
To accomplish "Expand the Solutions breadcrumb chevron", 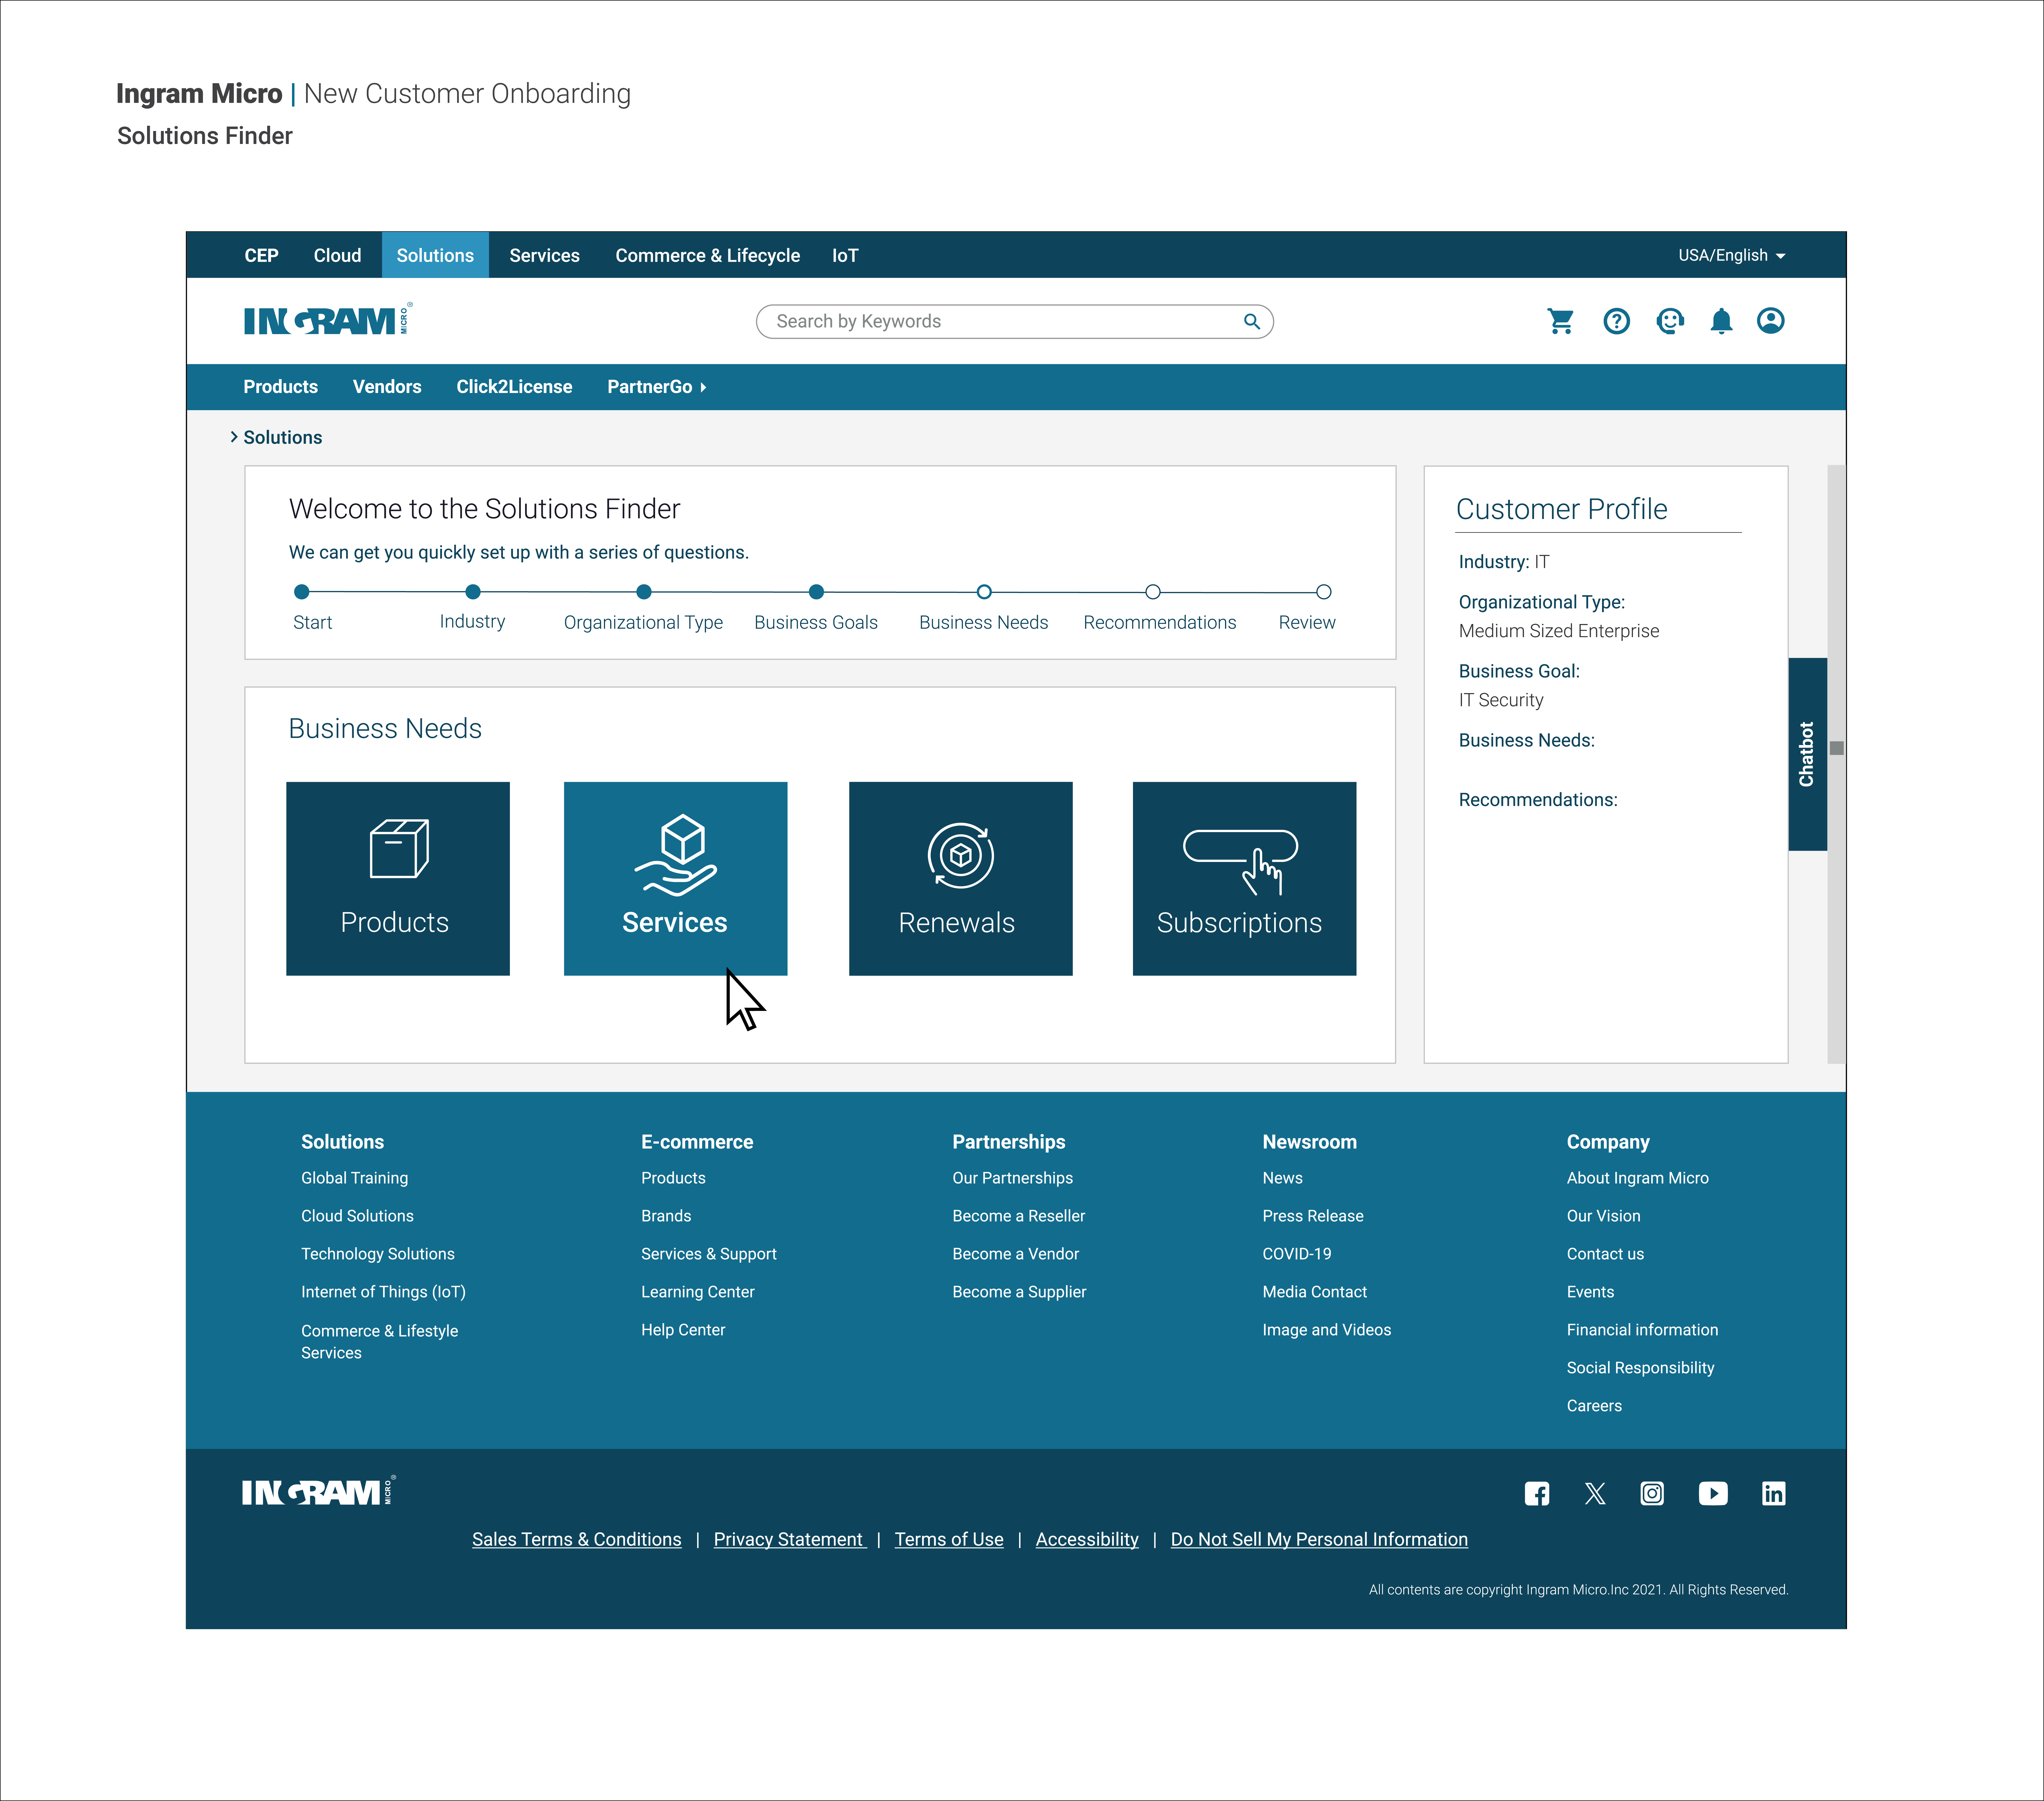I will [234, 437].
